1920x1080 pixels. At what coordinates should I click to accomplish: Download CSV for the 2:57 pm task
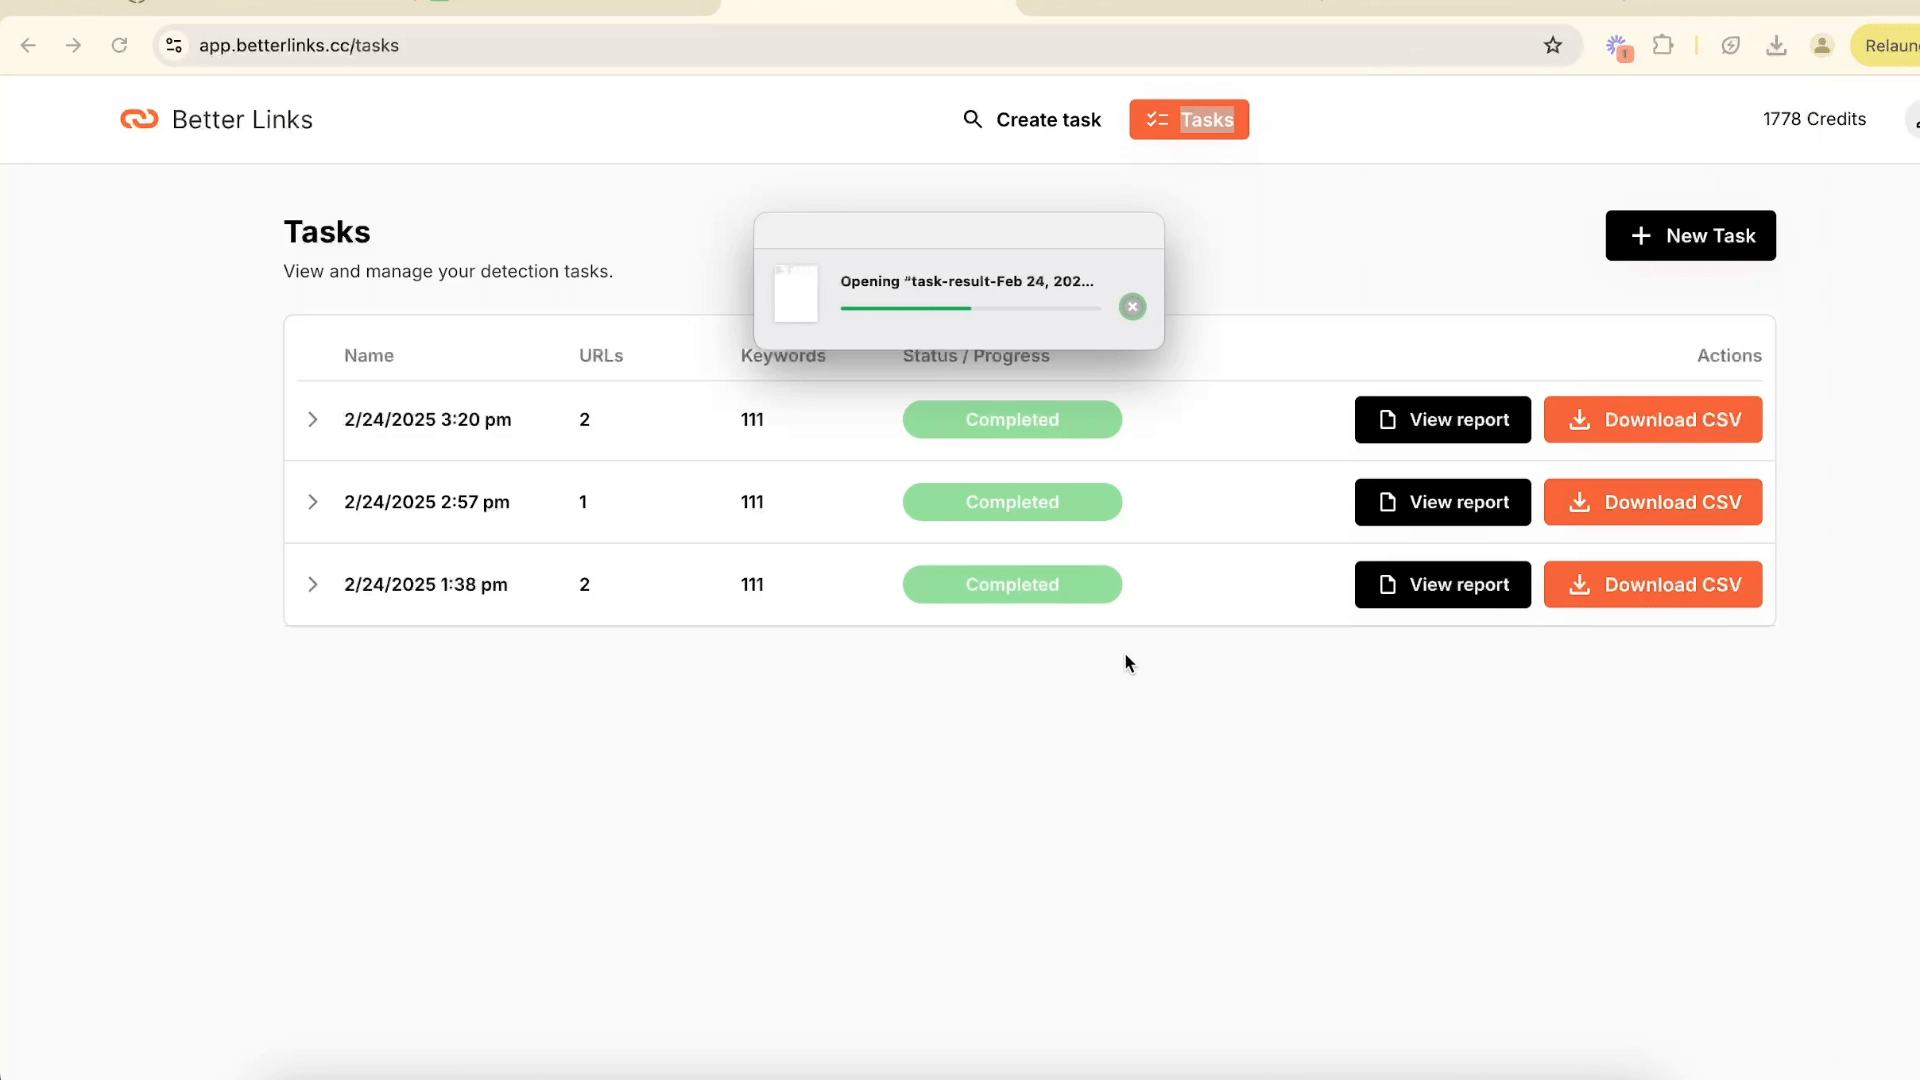click(x=1652, y=502)
